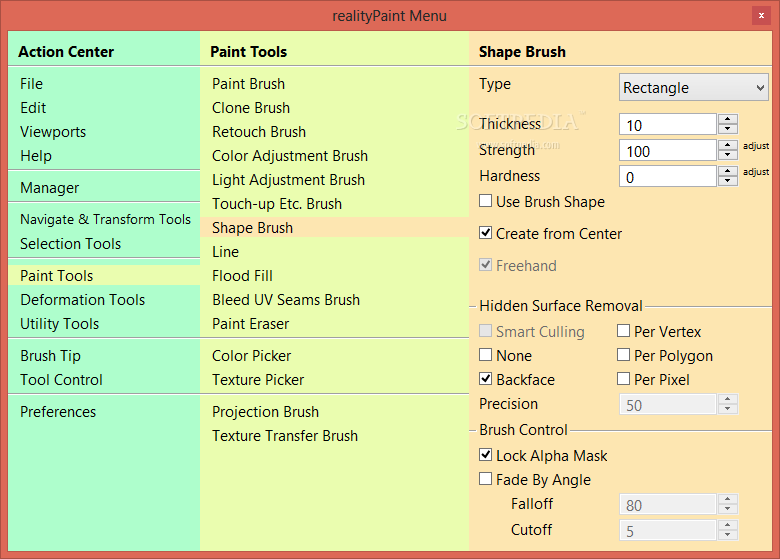
Task: Click the Thickness value field
Action: coord(668,124)
